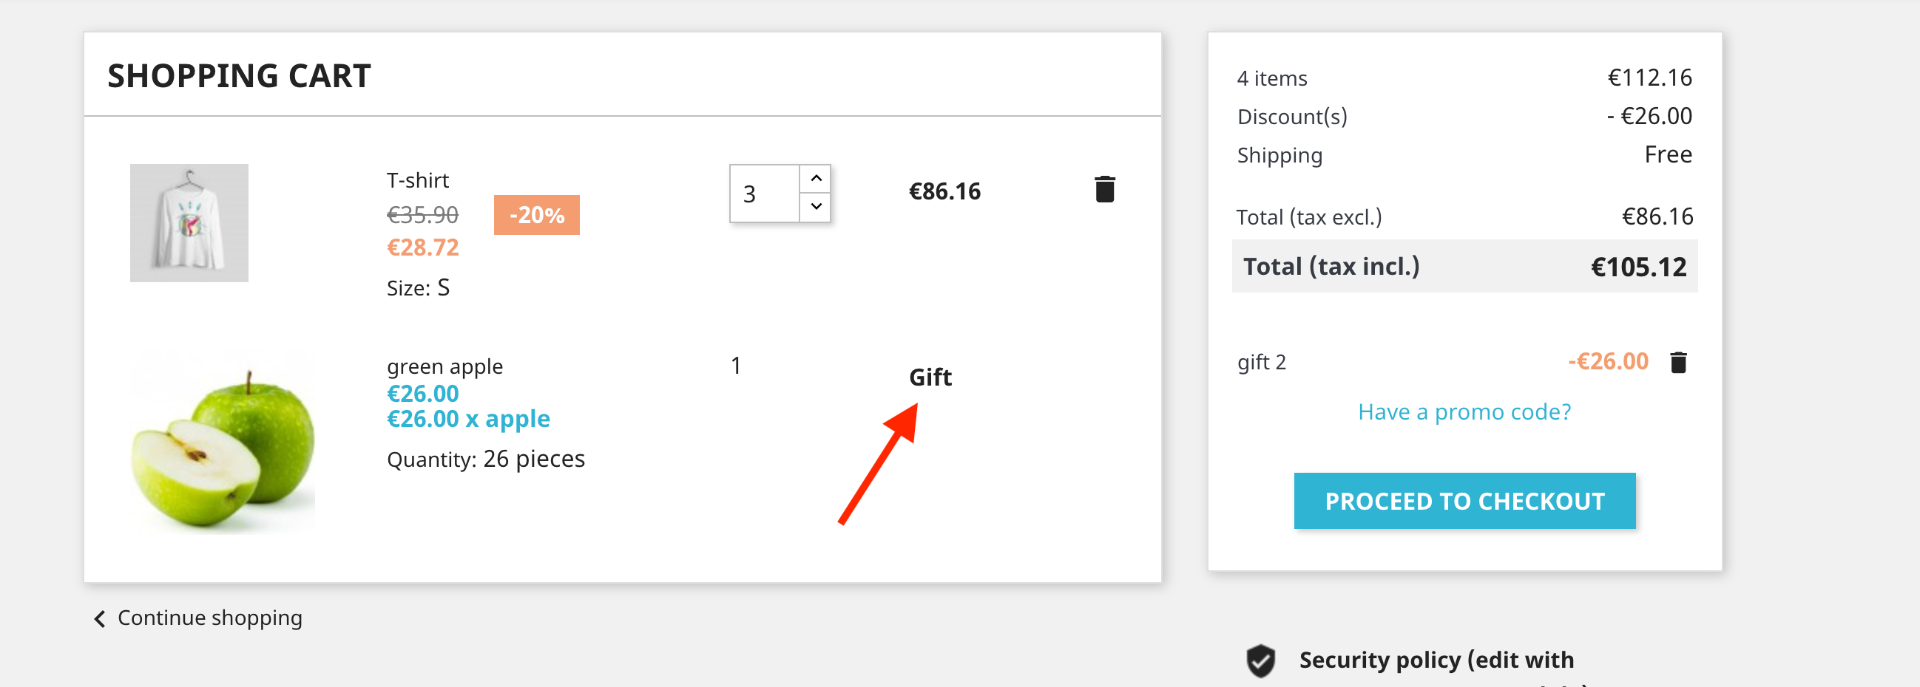Remove the gift 2 discount voucher

click(x=1679, y=362)
